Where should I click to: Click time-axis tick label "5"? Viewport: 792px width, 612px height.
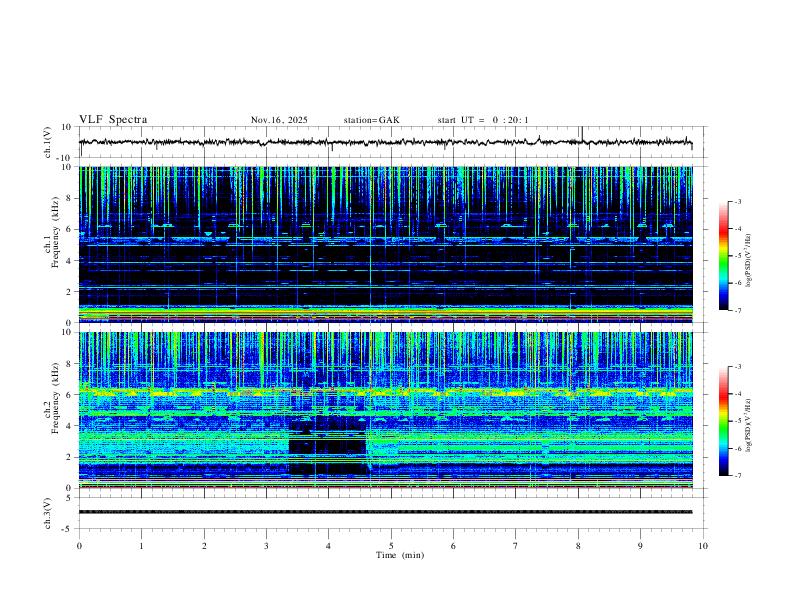pos(391,546)
